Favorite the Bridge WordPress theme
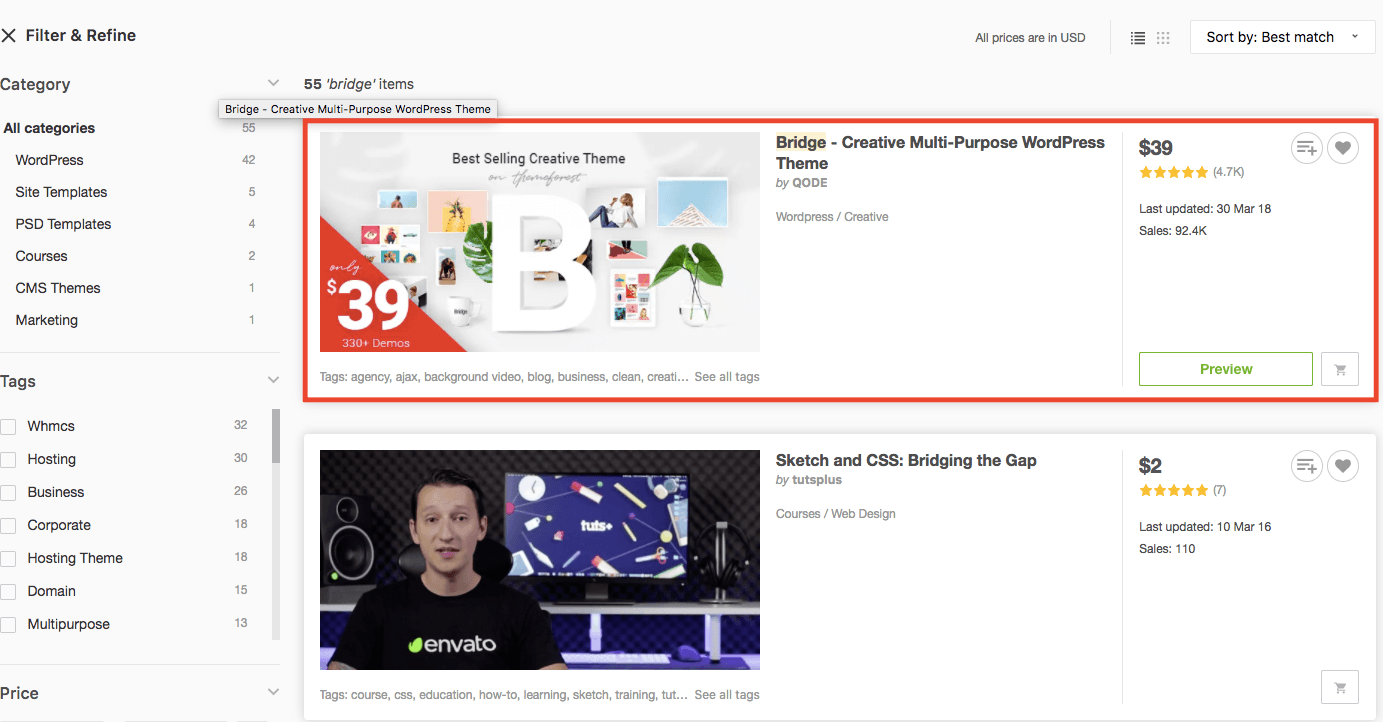The width and height of the screenshot is (1383, 722). (1343, 149)
